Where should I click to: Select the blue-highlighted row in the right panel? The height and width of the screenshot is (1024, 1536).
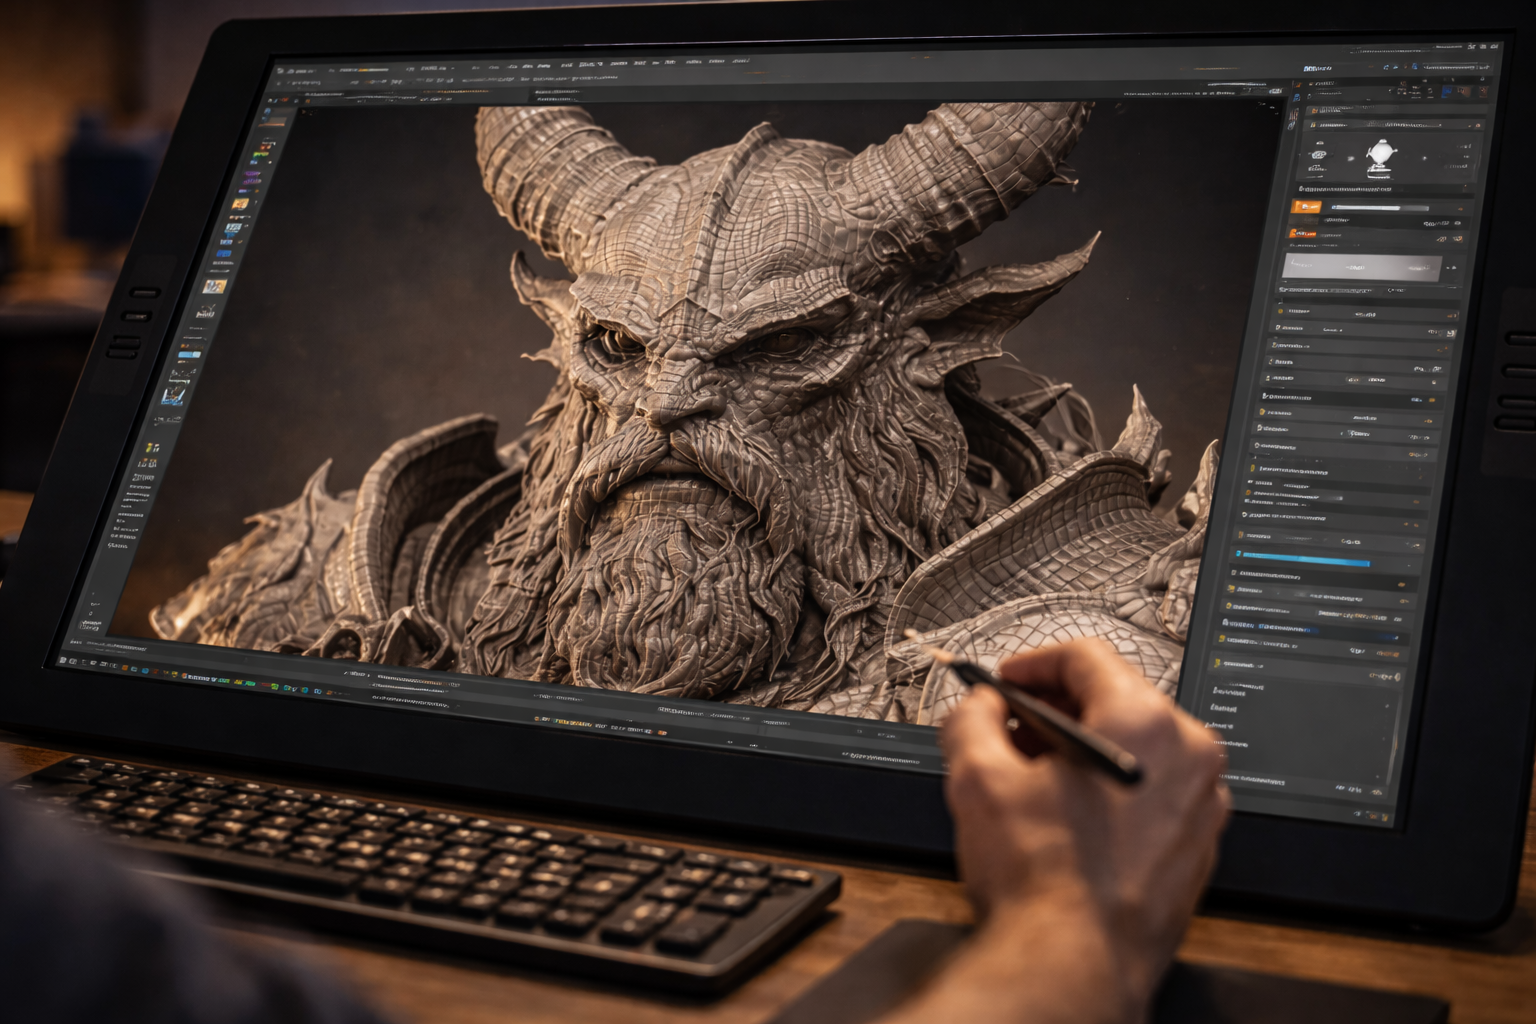coord(1306,561)
